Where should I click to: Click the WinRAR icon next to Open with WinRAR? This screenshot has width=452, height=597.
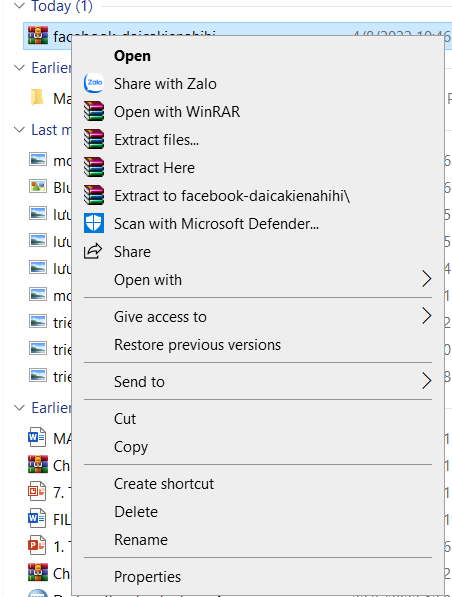click(94, 111)
